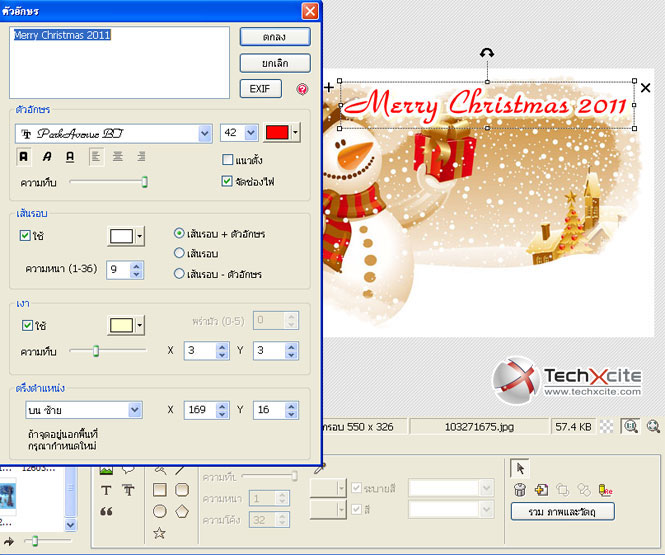Click in the Merry Christmas 2011 text field
665x555 pixels.
(x=120, y=62)
